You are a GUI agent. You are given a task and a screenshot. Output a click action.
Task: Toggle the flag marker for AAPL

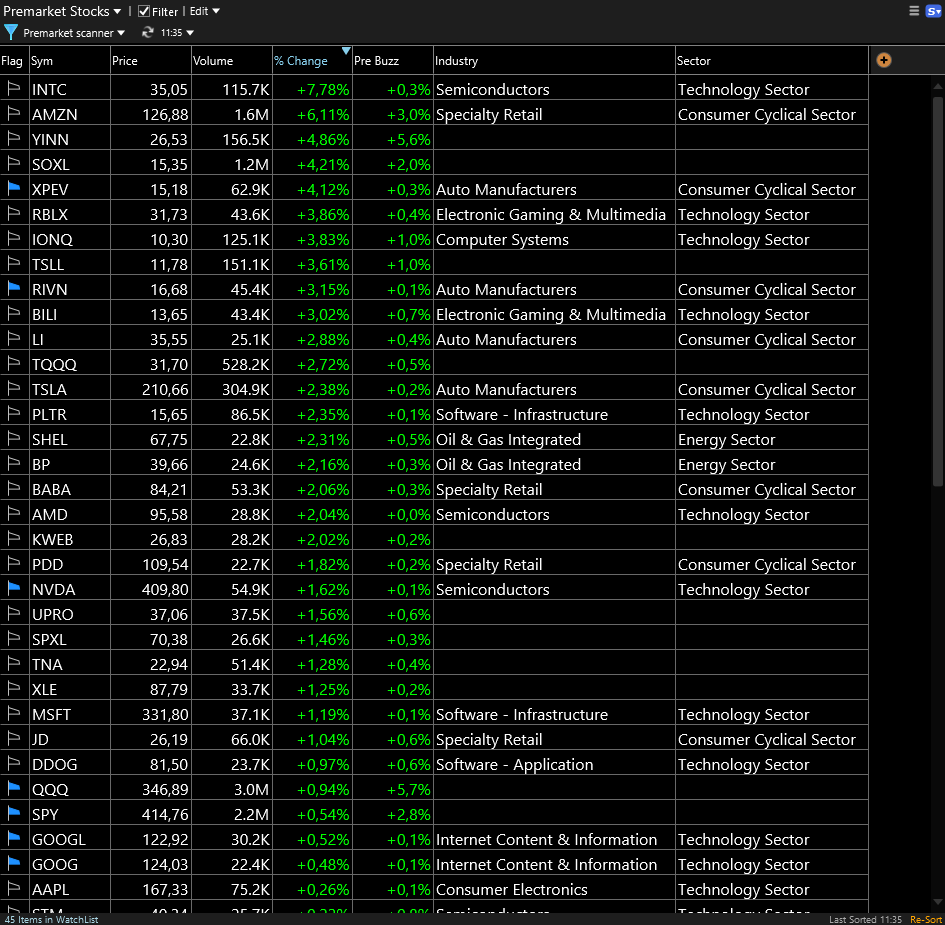[x=13, y=888]
